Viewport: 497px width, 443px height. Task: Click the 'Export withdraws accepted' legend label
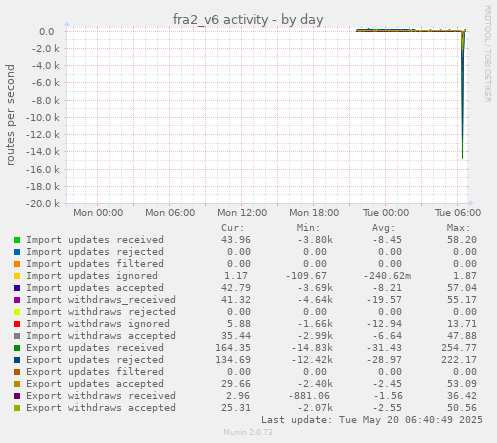click(101, 408)
